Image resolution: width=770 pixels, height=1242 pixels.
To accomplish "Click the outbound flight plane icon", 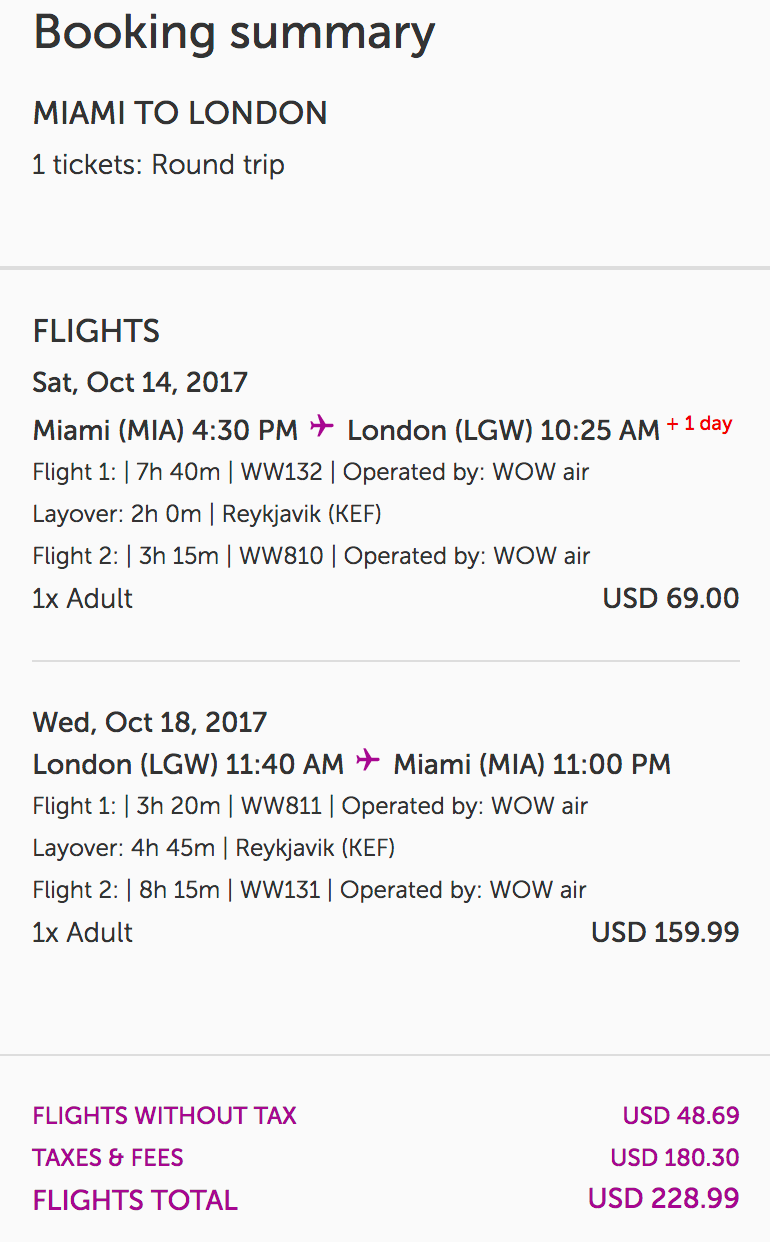I will point(322,427).
